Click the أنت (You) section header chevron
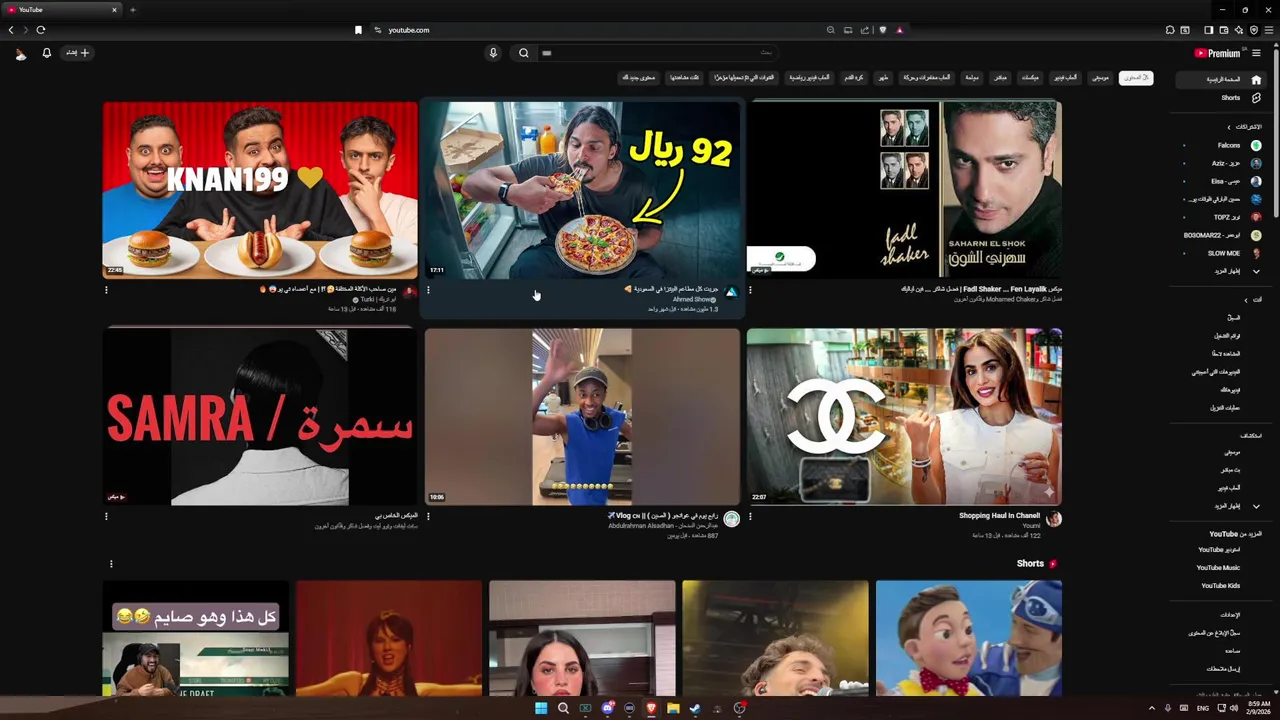Image resolution: width=1280 pixels, height=720 pixels. pyautogui.click(x=1246, y=300)
